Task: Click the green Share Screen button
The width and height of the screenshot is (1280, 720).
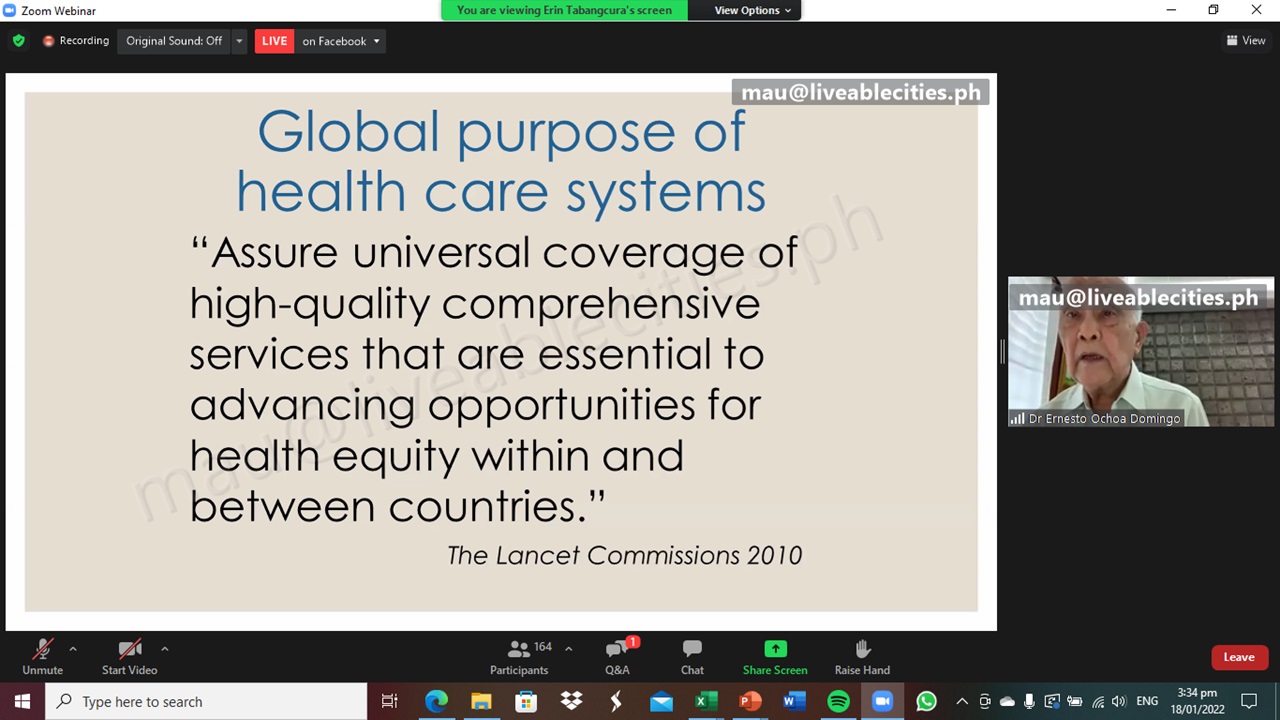Action: point(775,657)
